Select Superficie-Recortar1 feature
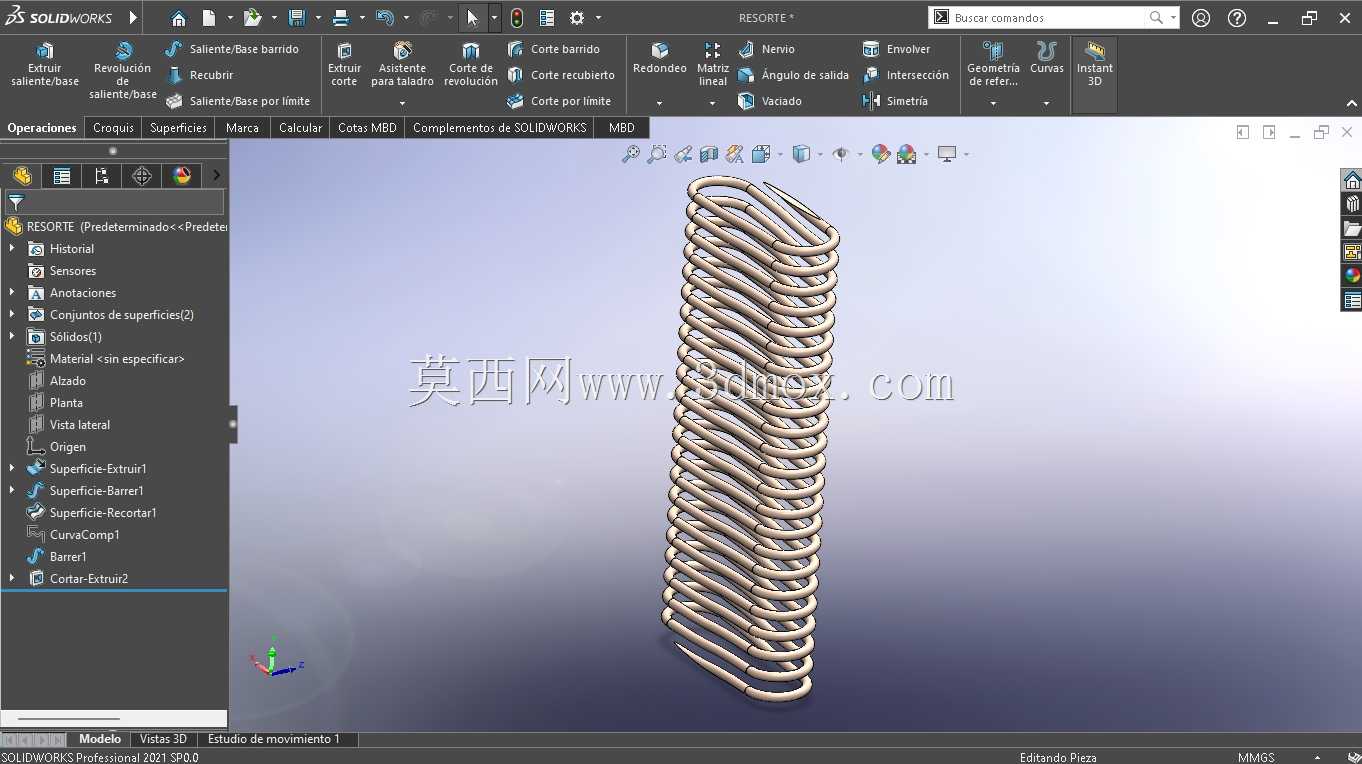 [103, 513]
